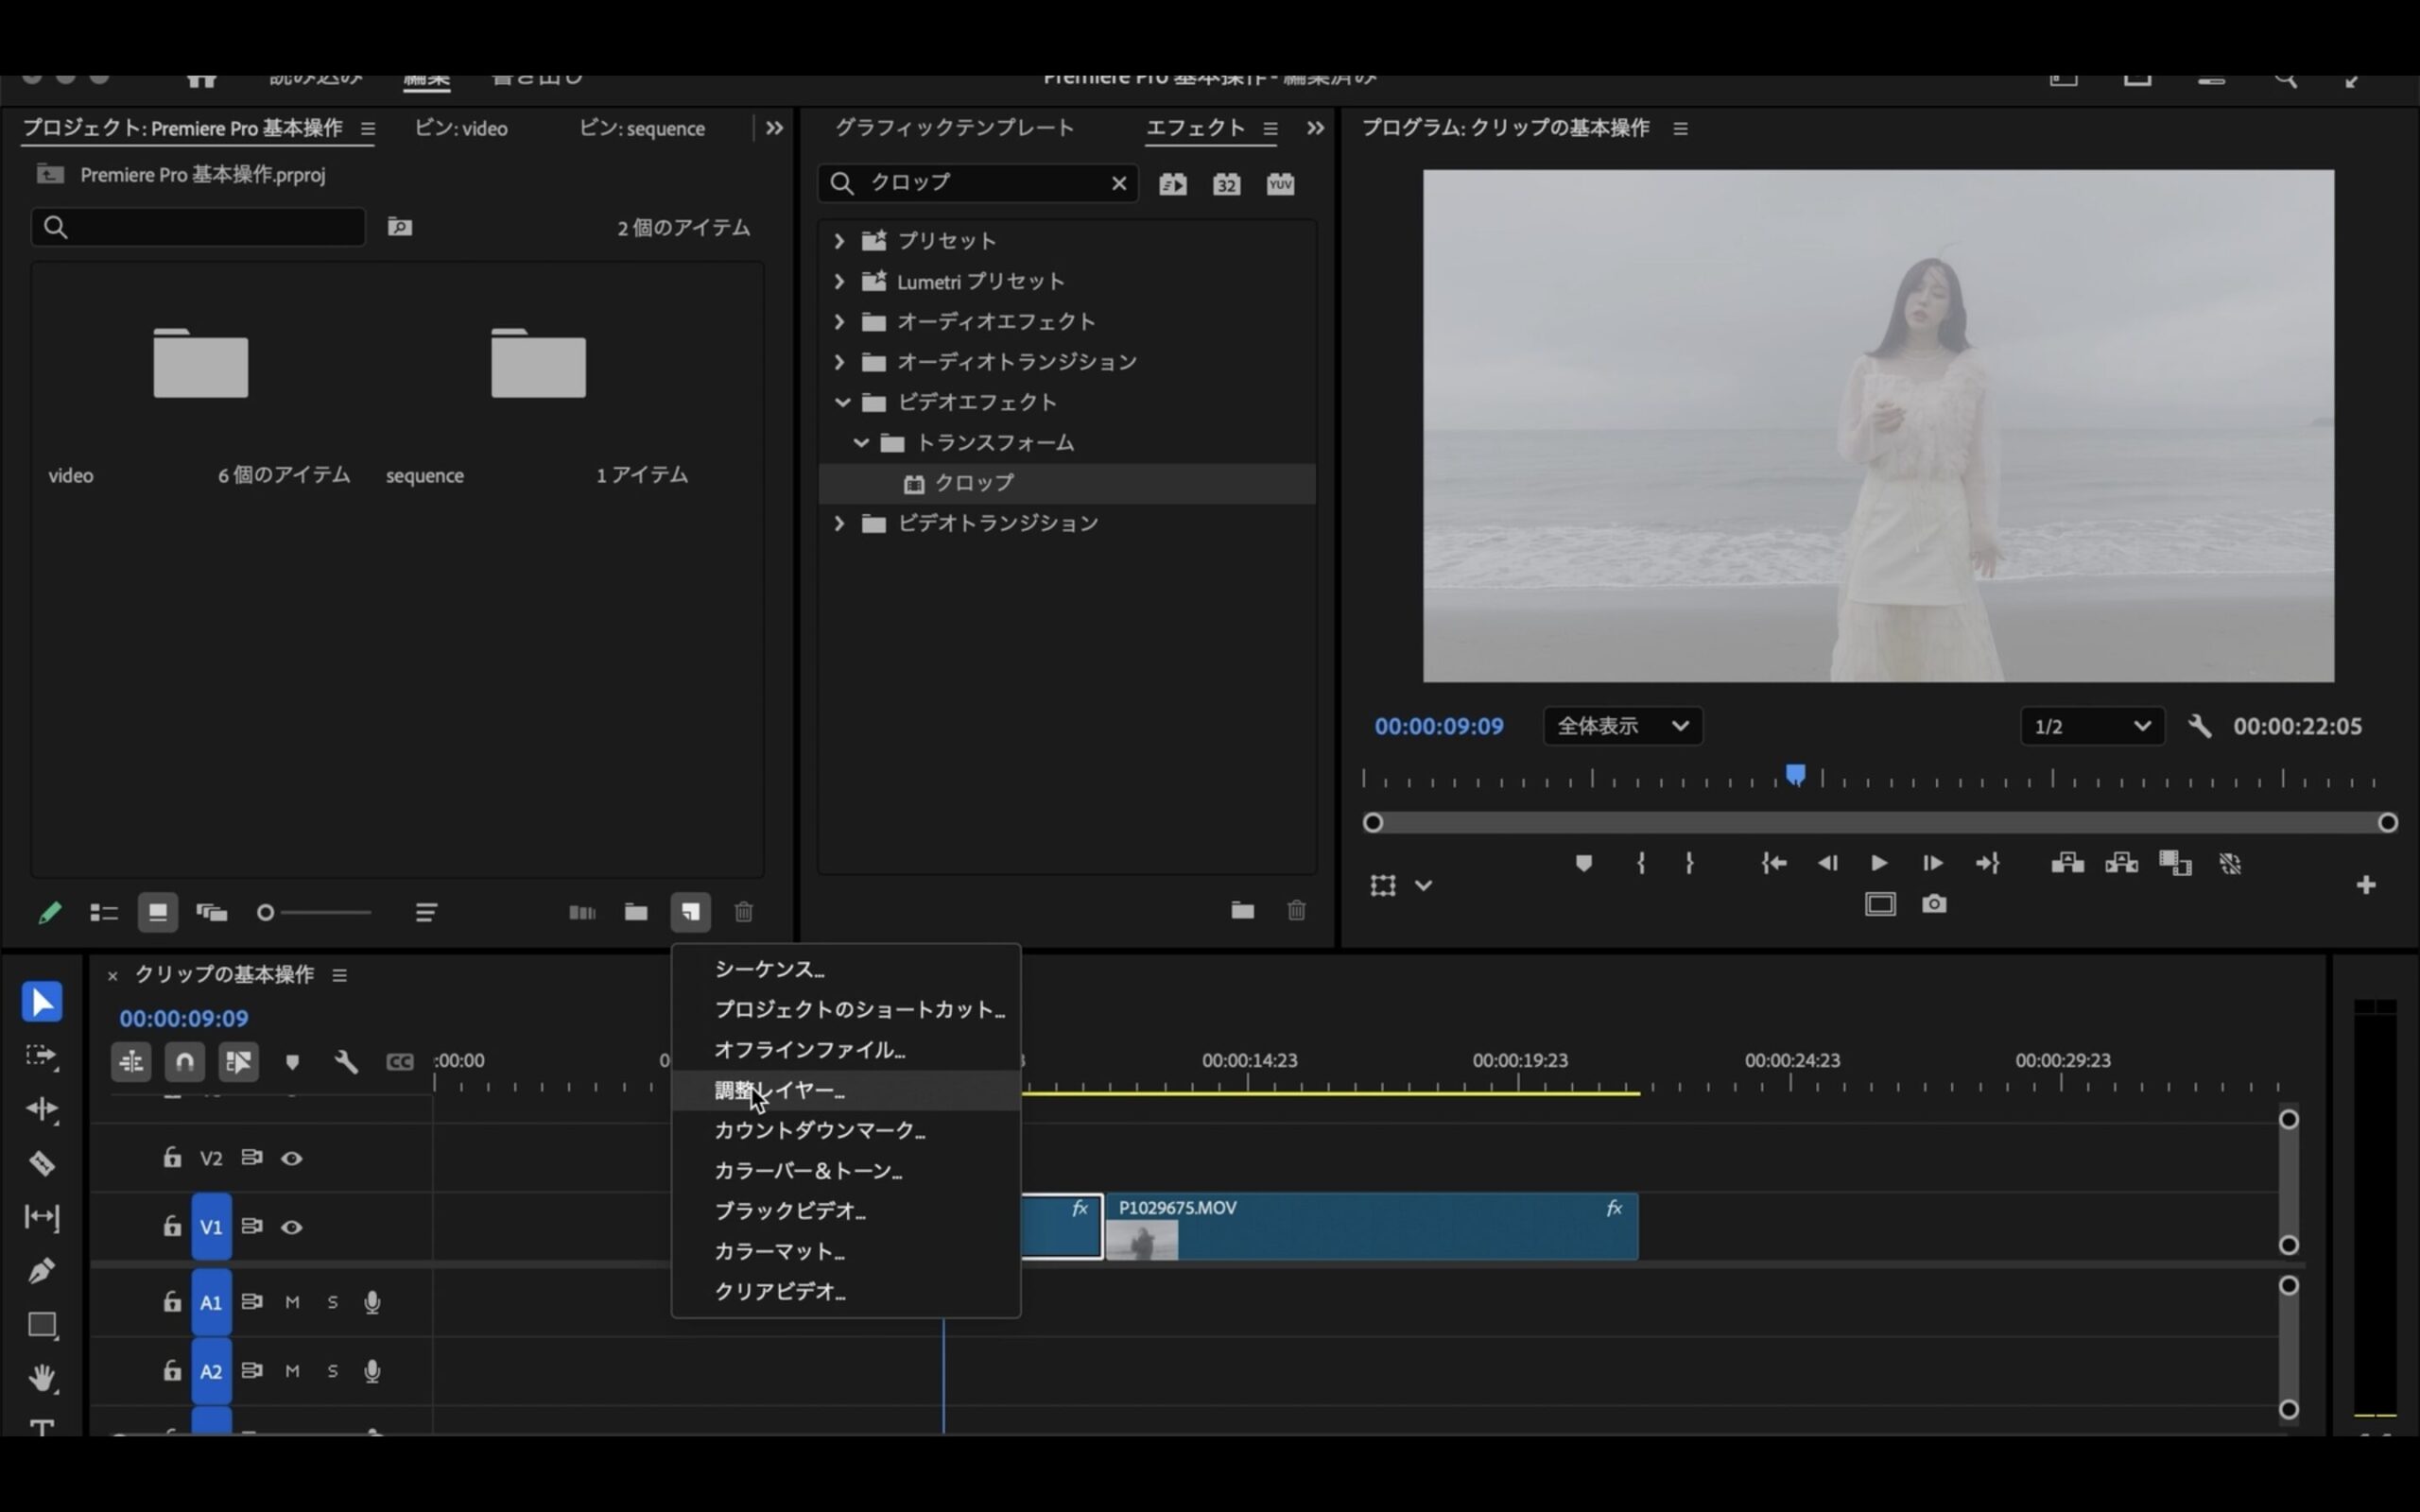The image size is (2420, 1512).
Task: Expand the Lumetri プリセット folder
Action: click(839, 281)
